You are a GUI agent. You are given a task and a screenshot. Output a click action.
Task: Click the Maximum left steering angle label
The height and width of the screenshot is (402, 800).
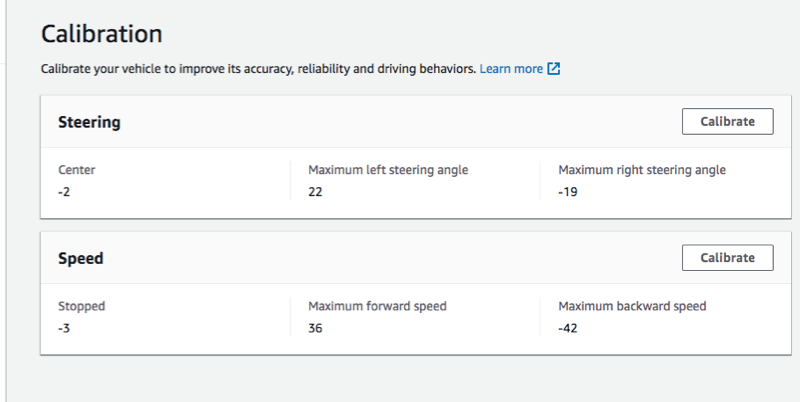pos(388,170)
